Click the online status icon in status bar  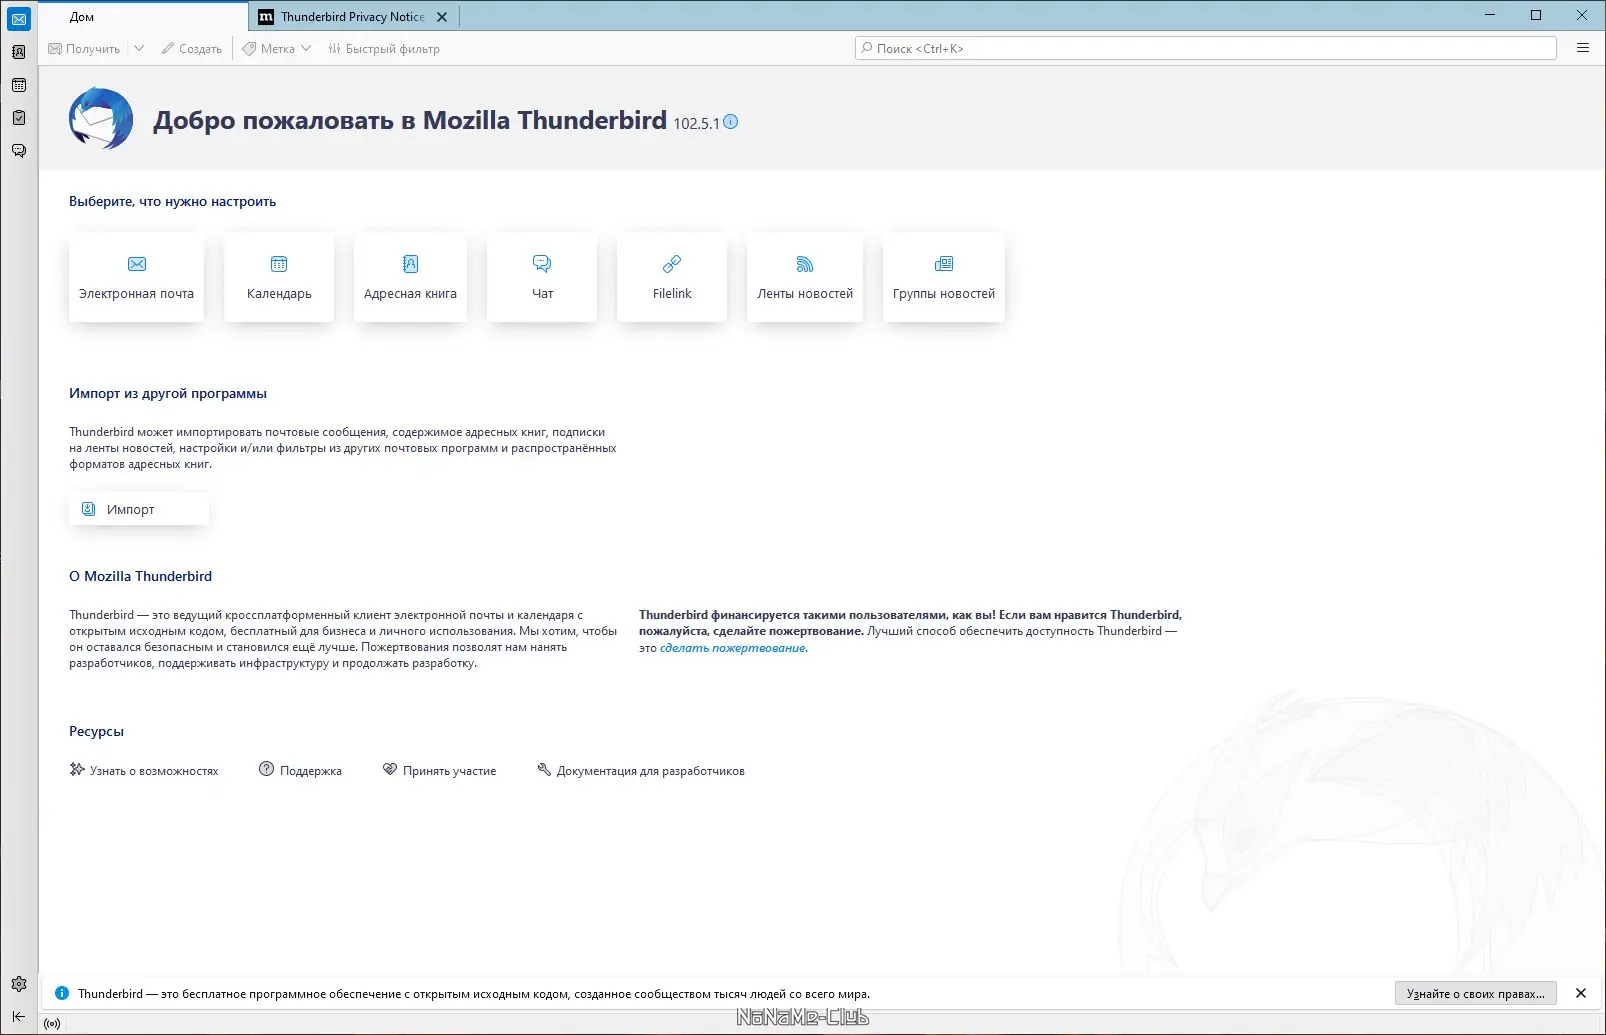point(52,1024)
